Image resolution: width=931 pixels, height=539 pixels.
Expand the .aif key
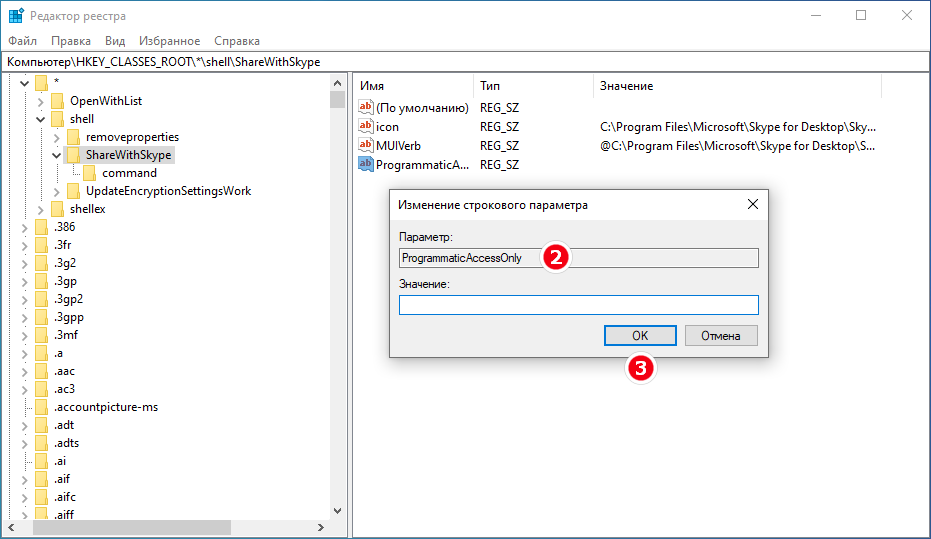(24, 479)
